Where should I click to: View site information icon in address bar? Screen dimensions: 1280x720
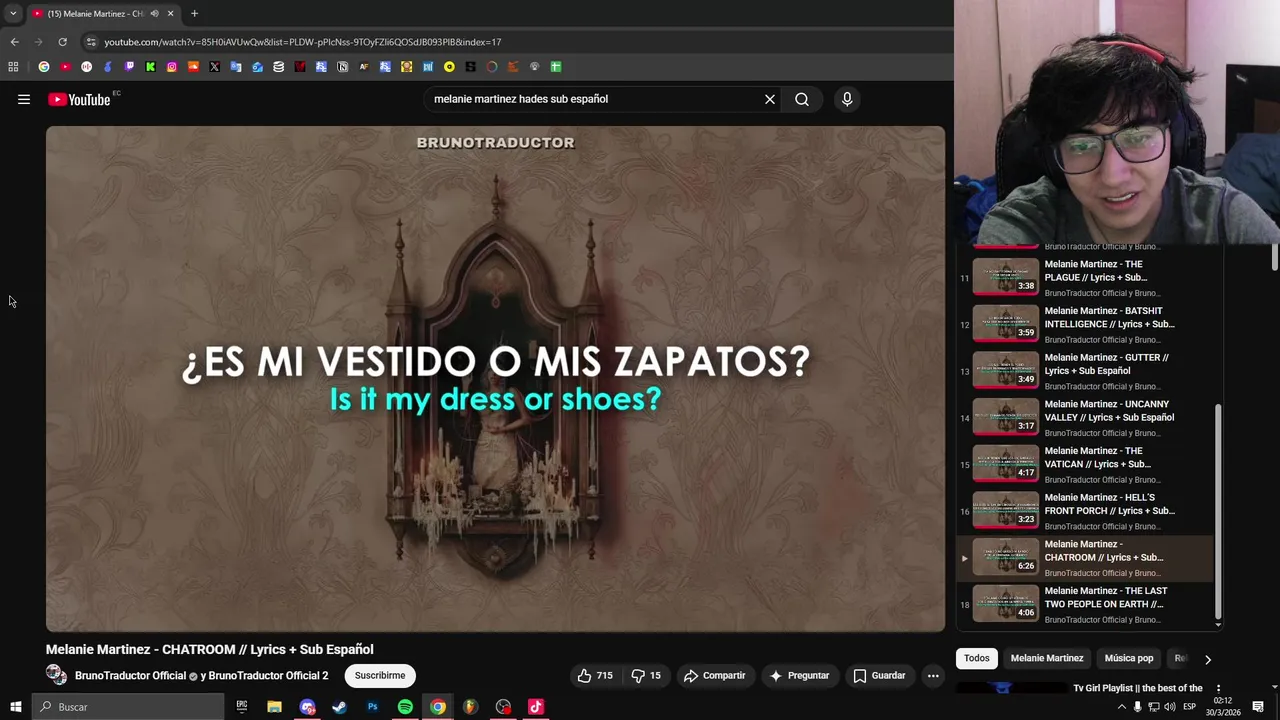tap(91, 42)
